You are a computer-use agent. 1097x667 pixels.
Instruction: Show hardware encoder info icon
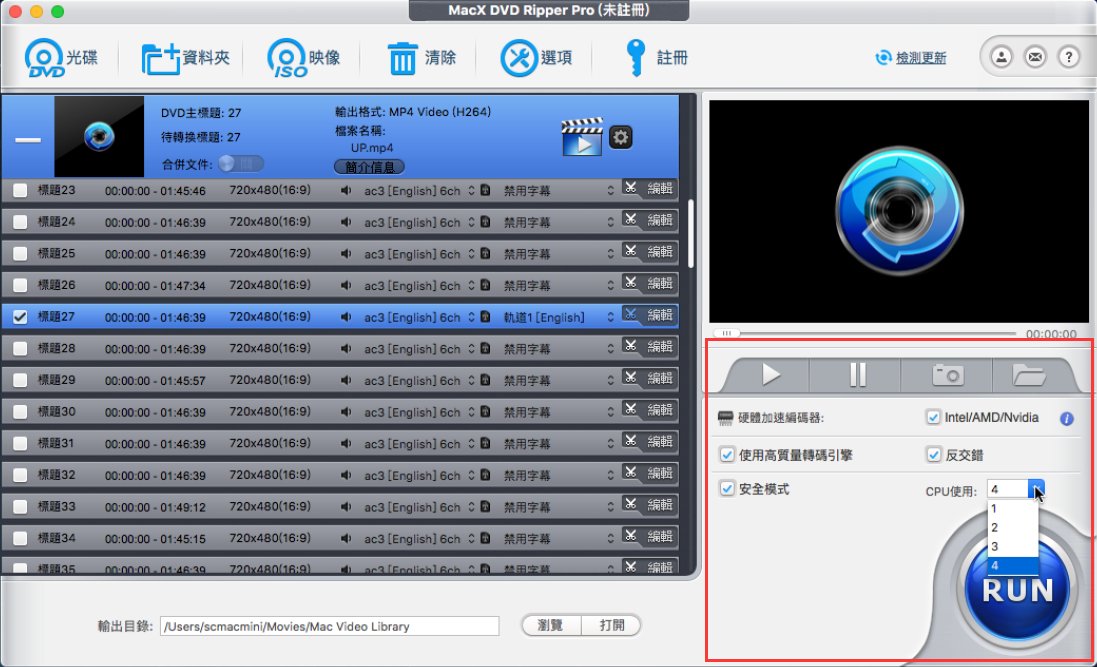pos(1066,419)
